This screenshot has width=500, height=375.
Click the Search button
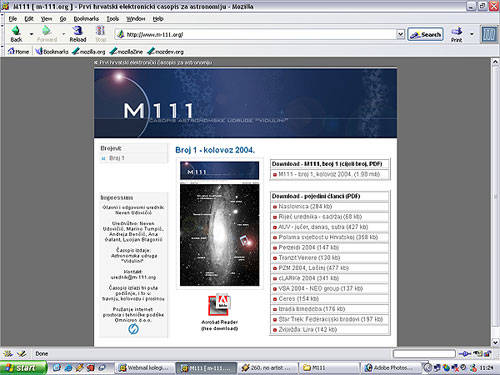[425, 34]
